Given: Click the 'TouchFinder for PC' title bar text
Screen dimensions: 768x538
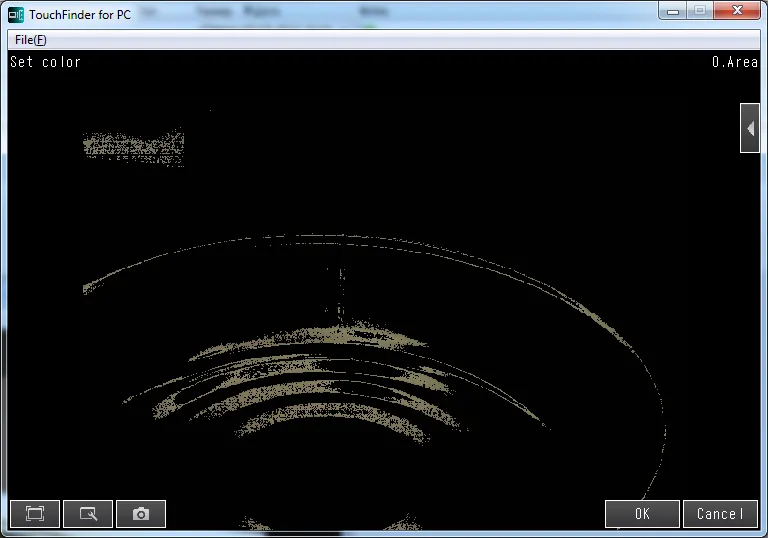Looking at the screenshot, I should [x=80, y=15].
